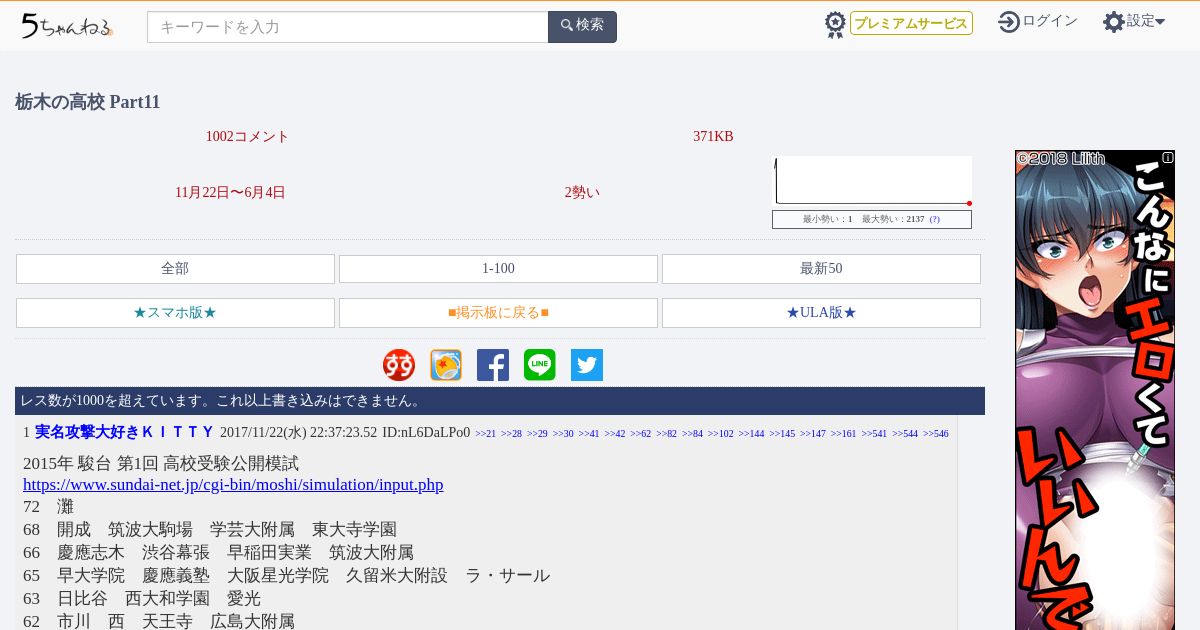
Task: Open the sundai-net.jp simulation link
Action: click(233, 485)
